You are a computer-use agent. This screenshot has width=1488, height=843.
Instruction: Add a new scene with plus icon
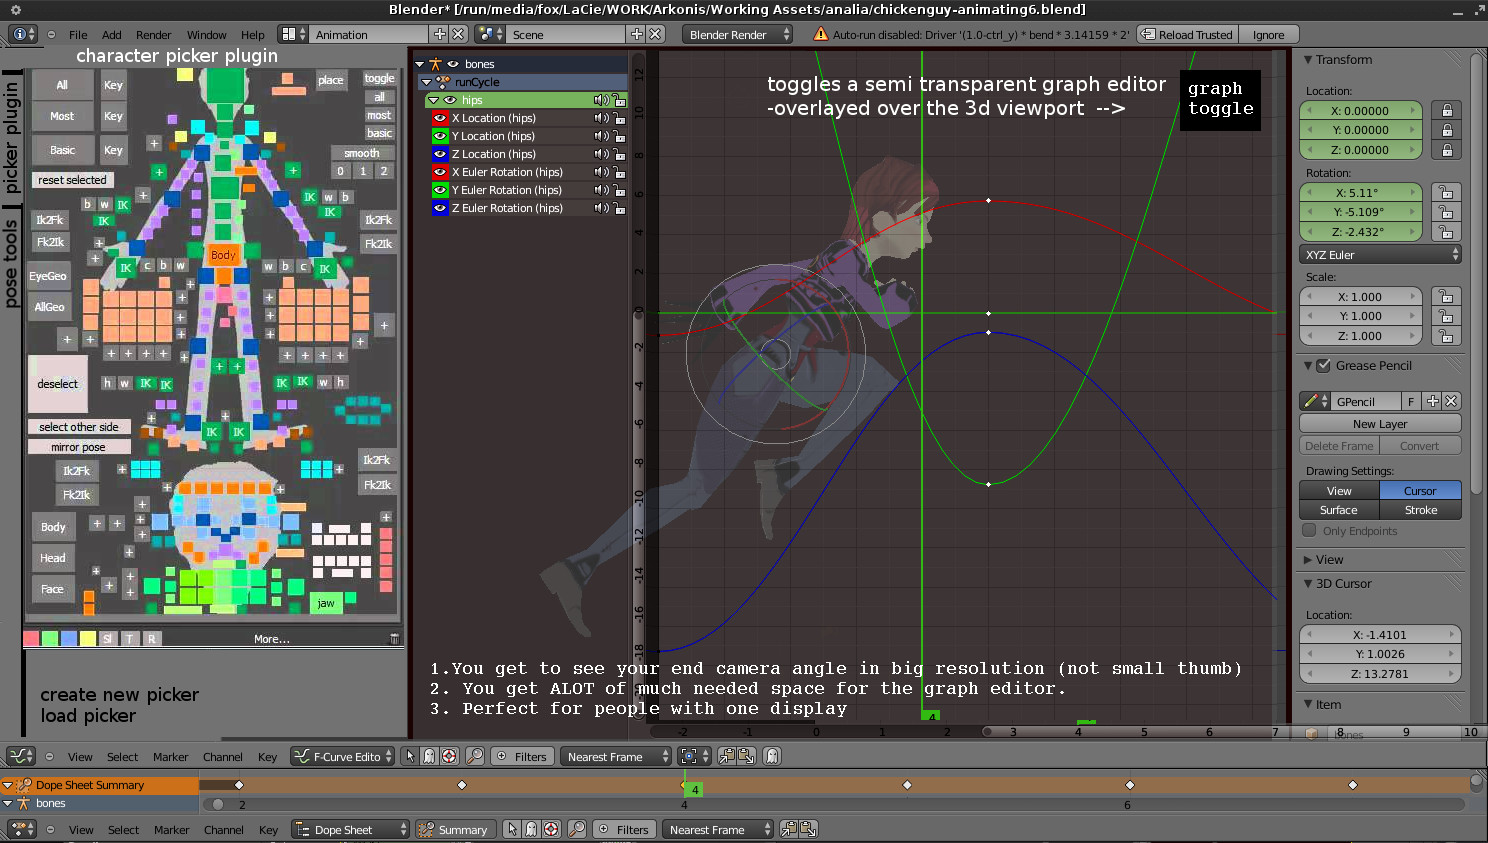click(x=636, y=34)
